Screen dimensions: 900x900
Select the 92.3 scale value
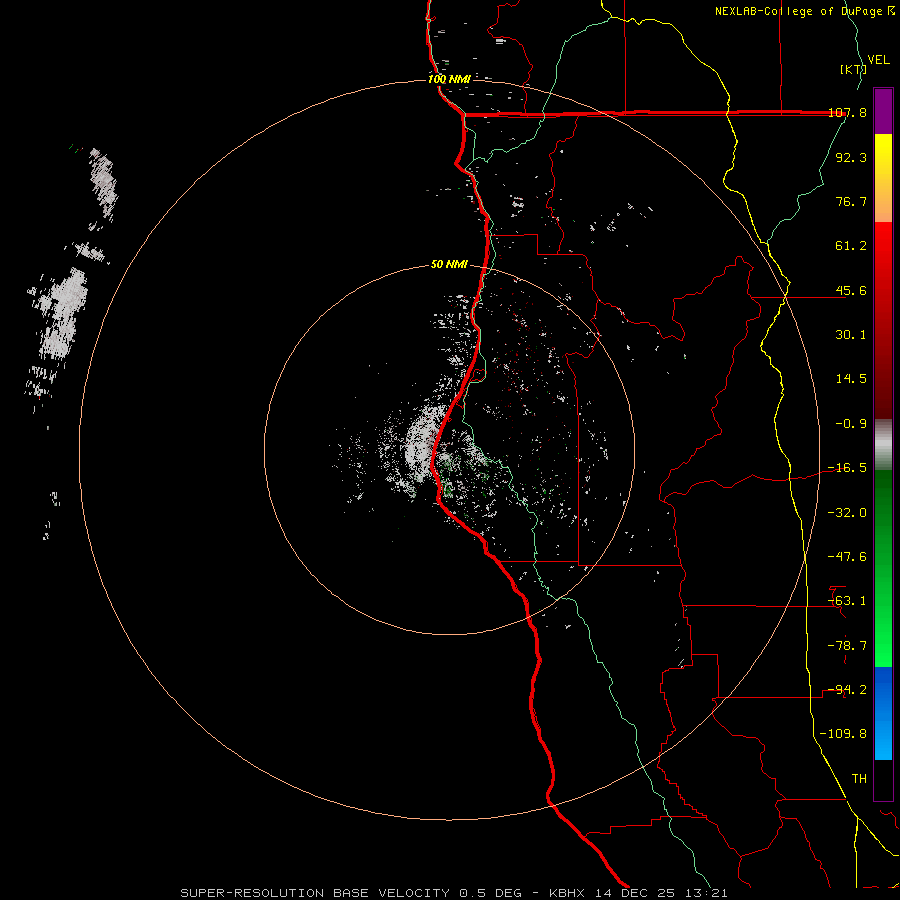[x=851, y=157]
